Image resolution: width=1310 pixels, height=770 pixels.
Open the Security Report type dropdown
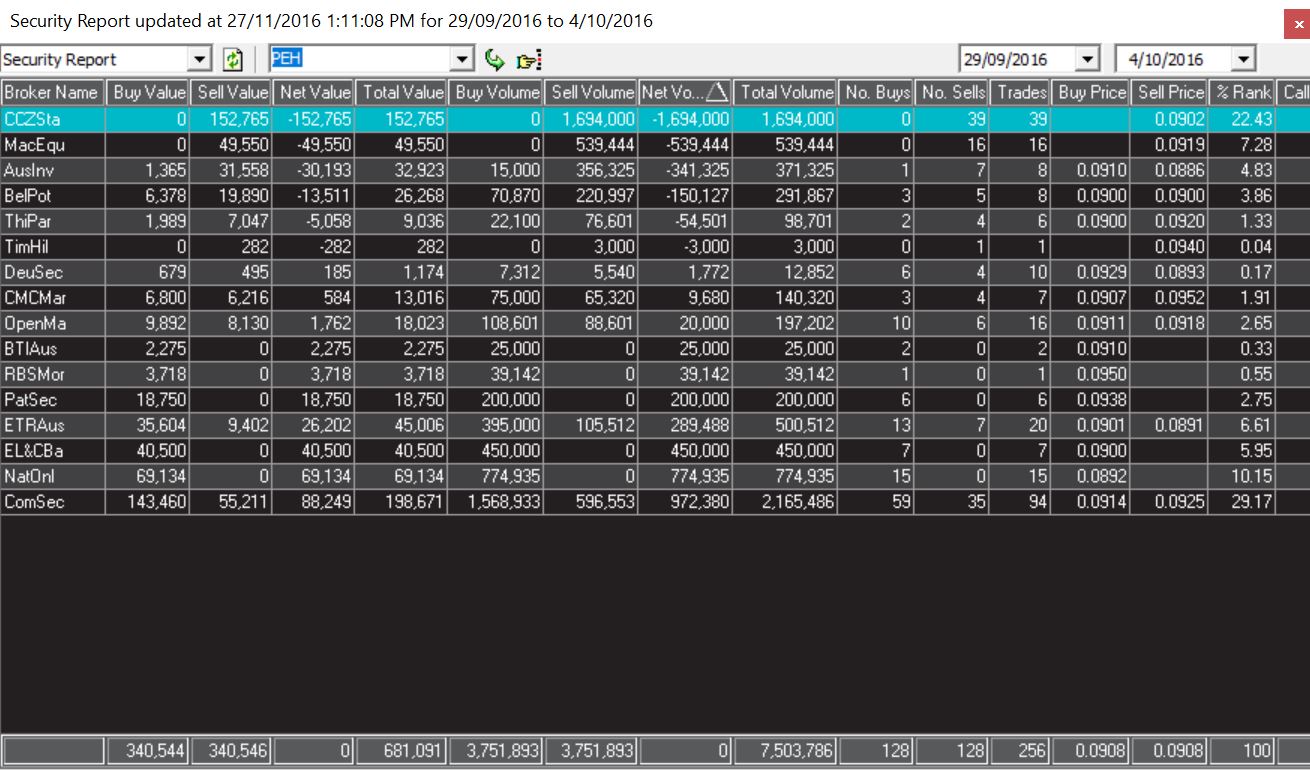click(200, 60)
